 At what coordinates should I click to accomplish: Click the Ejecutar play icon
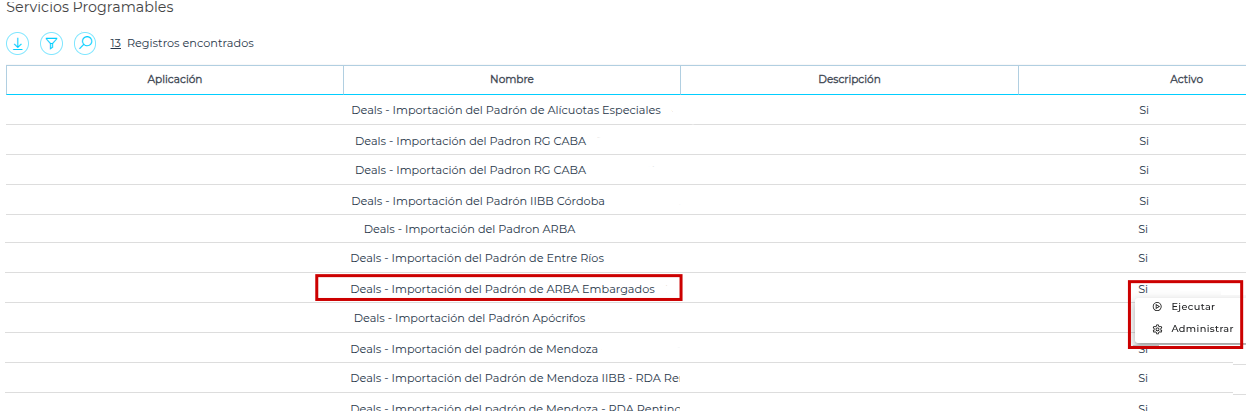pyautogui.click(x=1157, y=307)
